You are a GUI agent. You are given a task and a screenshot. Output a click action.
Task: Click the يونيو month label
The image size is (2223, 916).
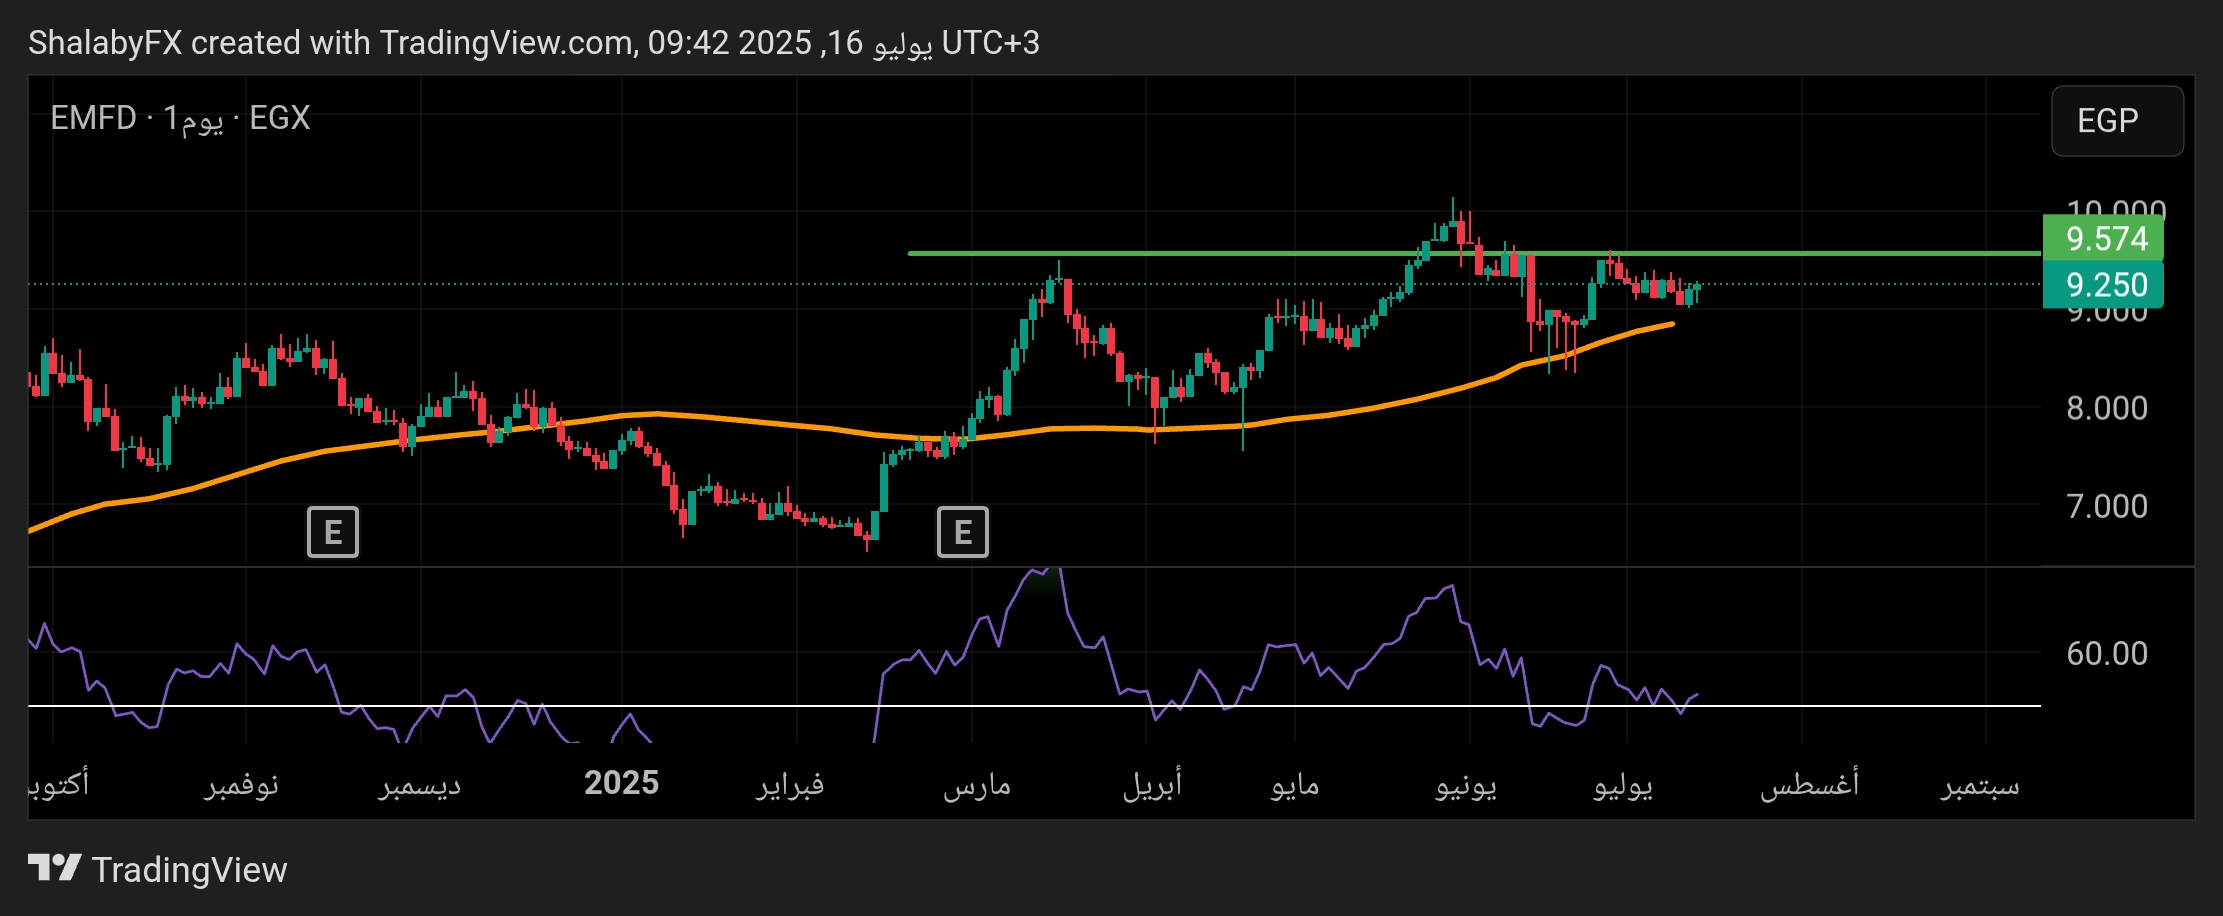[x=1466, y=785]
